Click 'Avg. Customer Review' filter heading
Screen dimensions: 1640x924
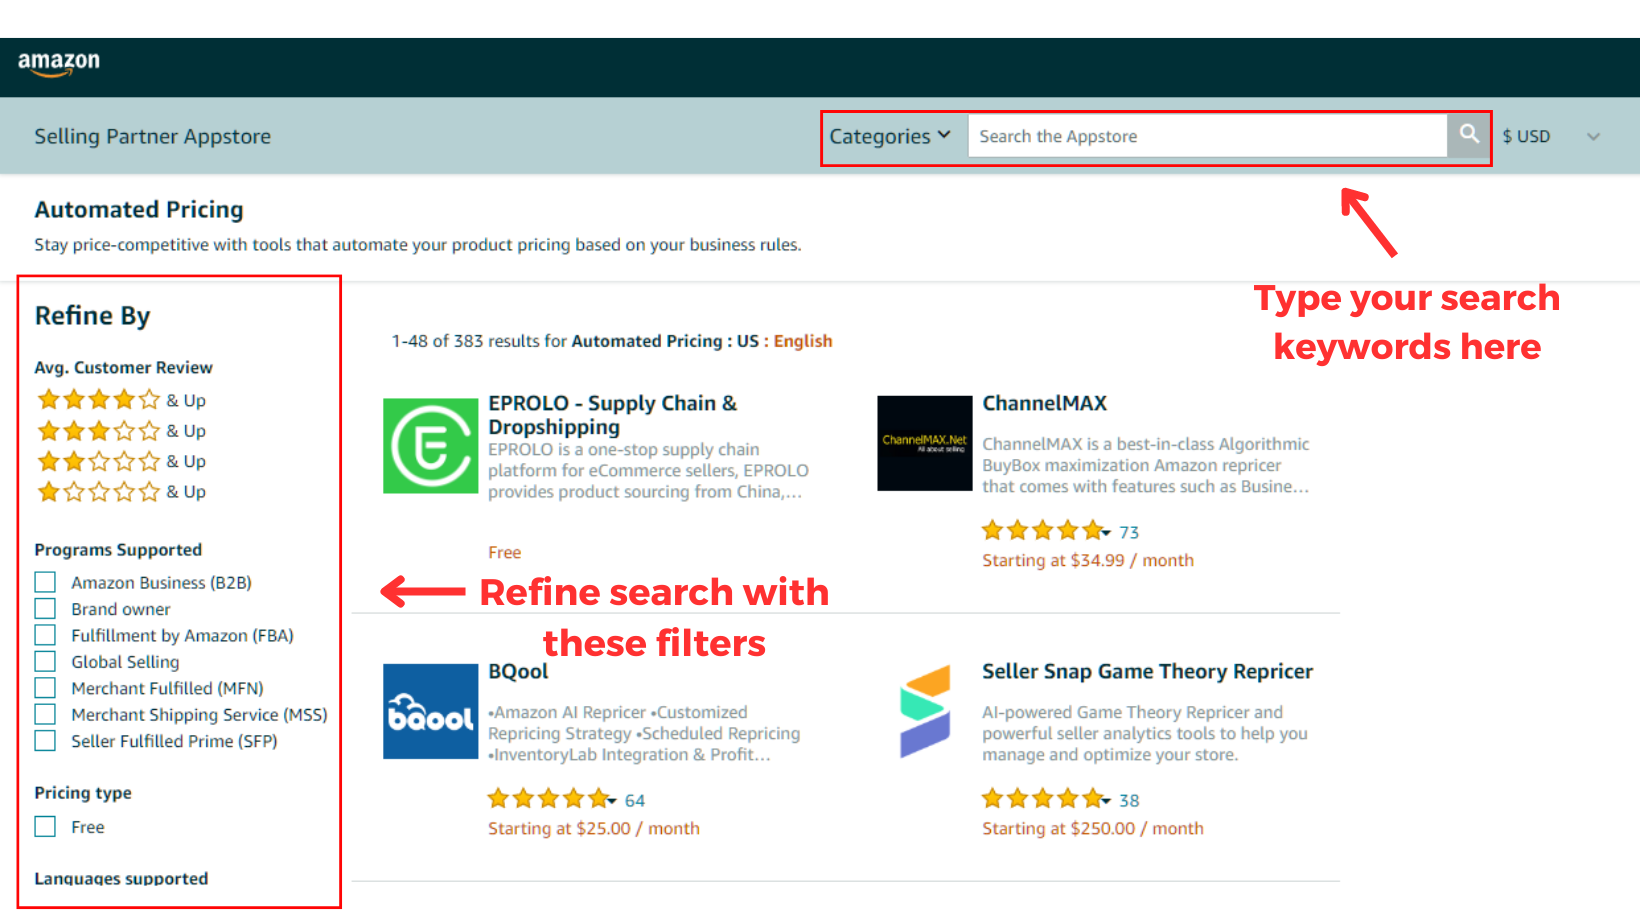(x=124, y=368)
